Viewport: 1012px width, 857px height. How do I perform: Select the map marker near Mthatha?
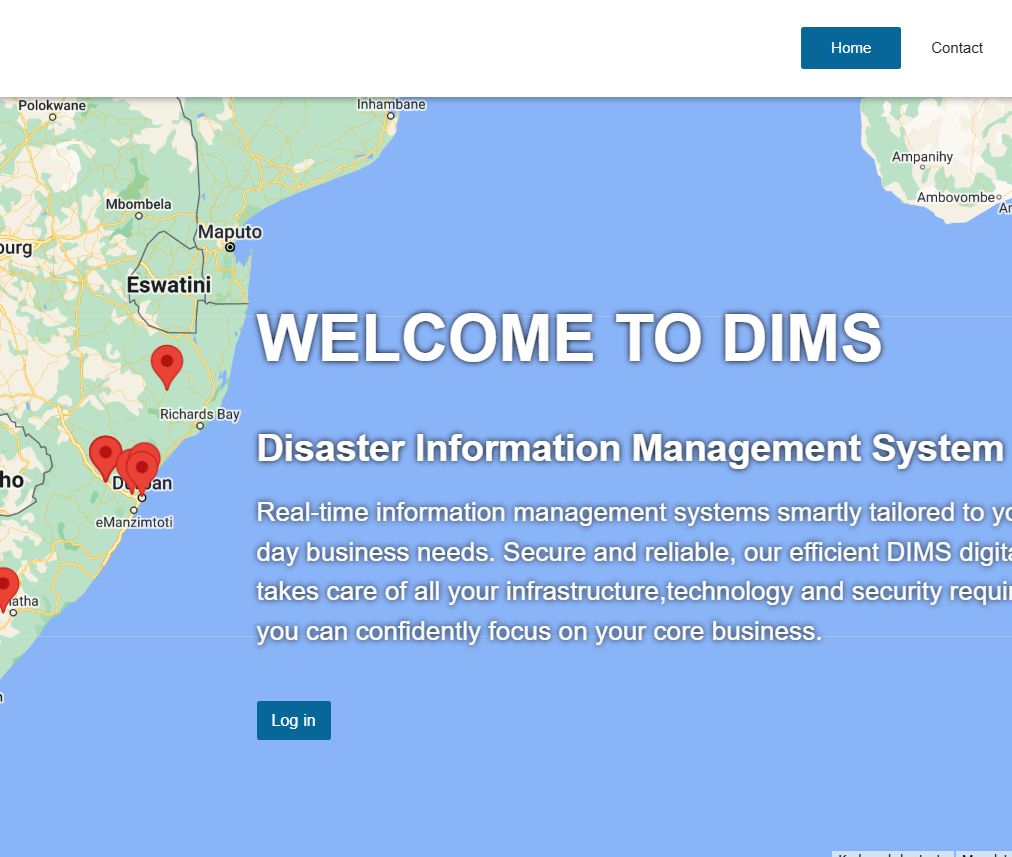(4, 585)
